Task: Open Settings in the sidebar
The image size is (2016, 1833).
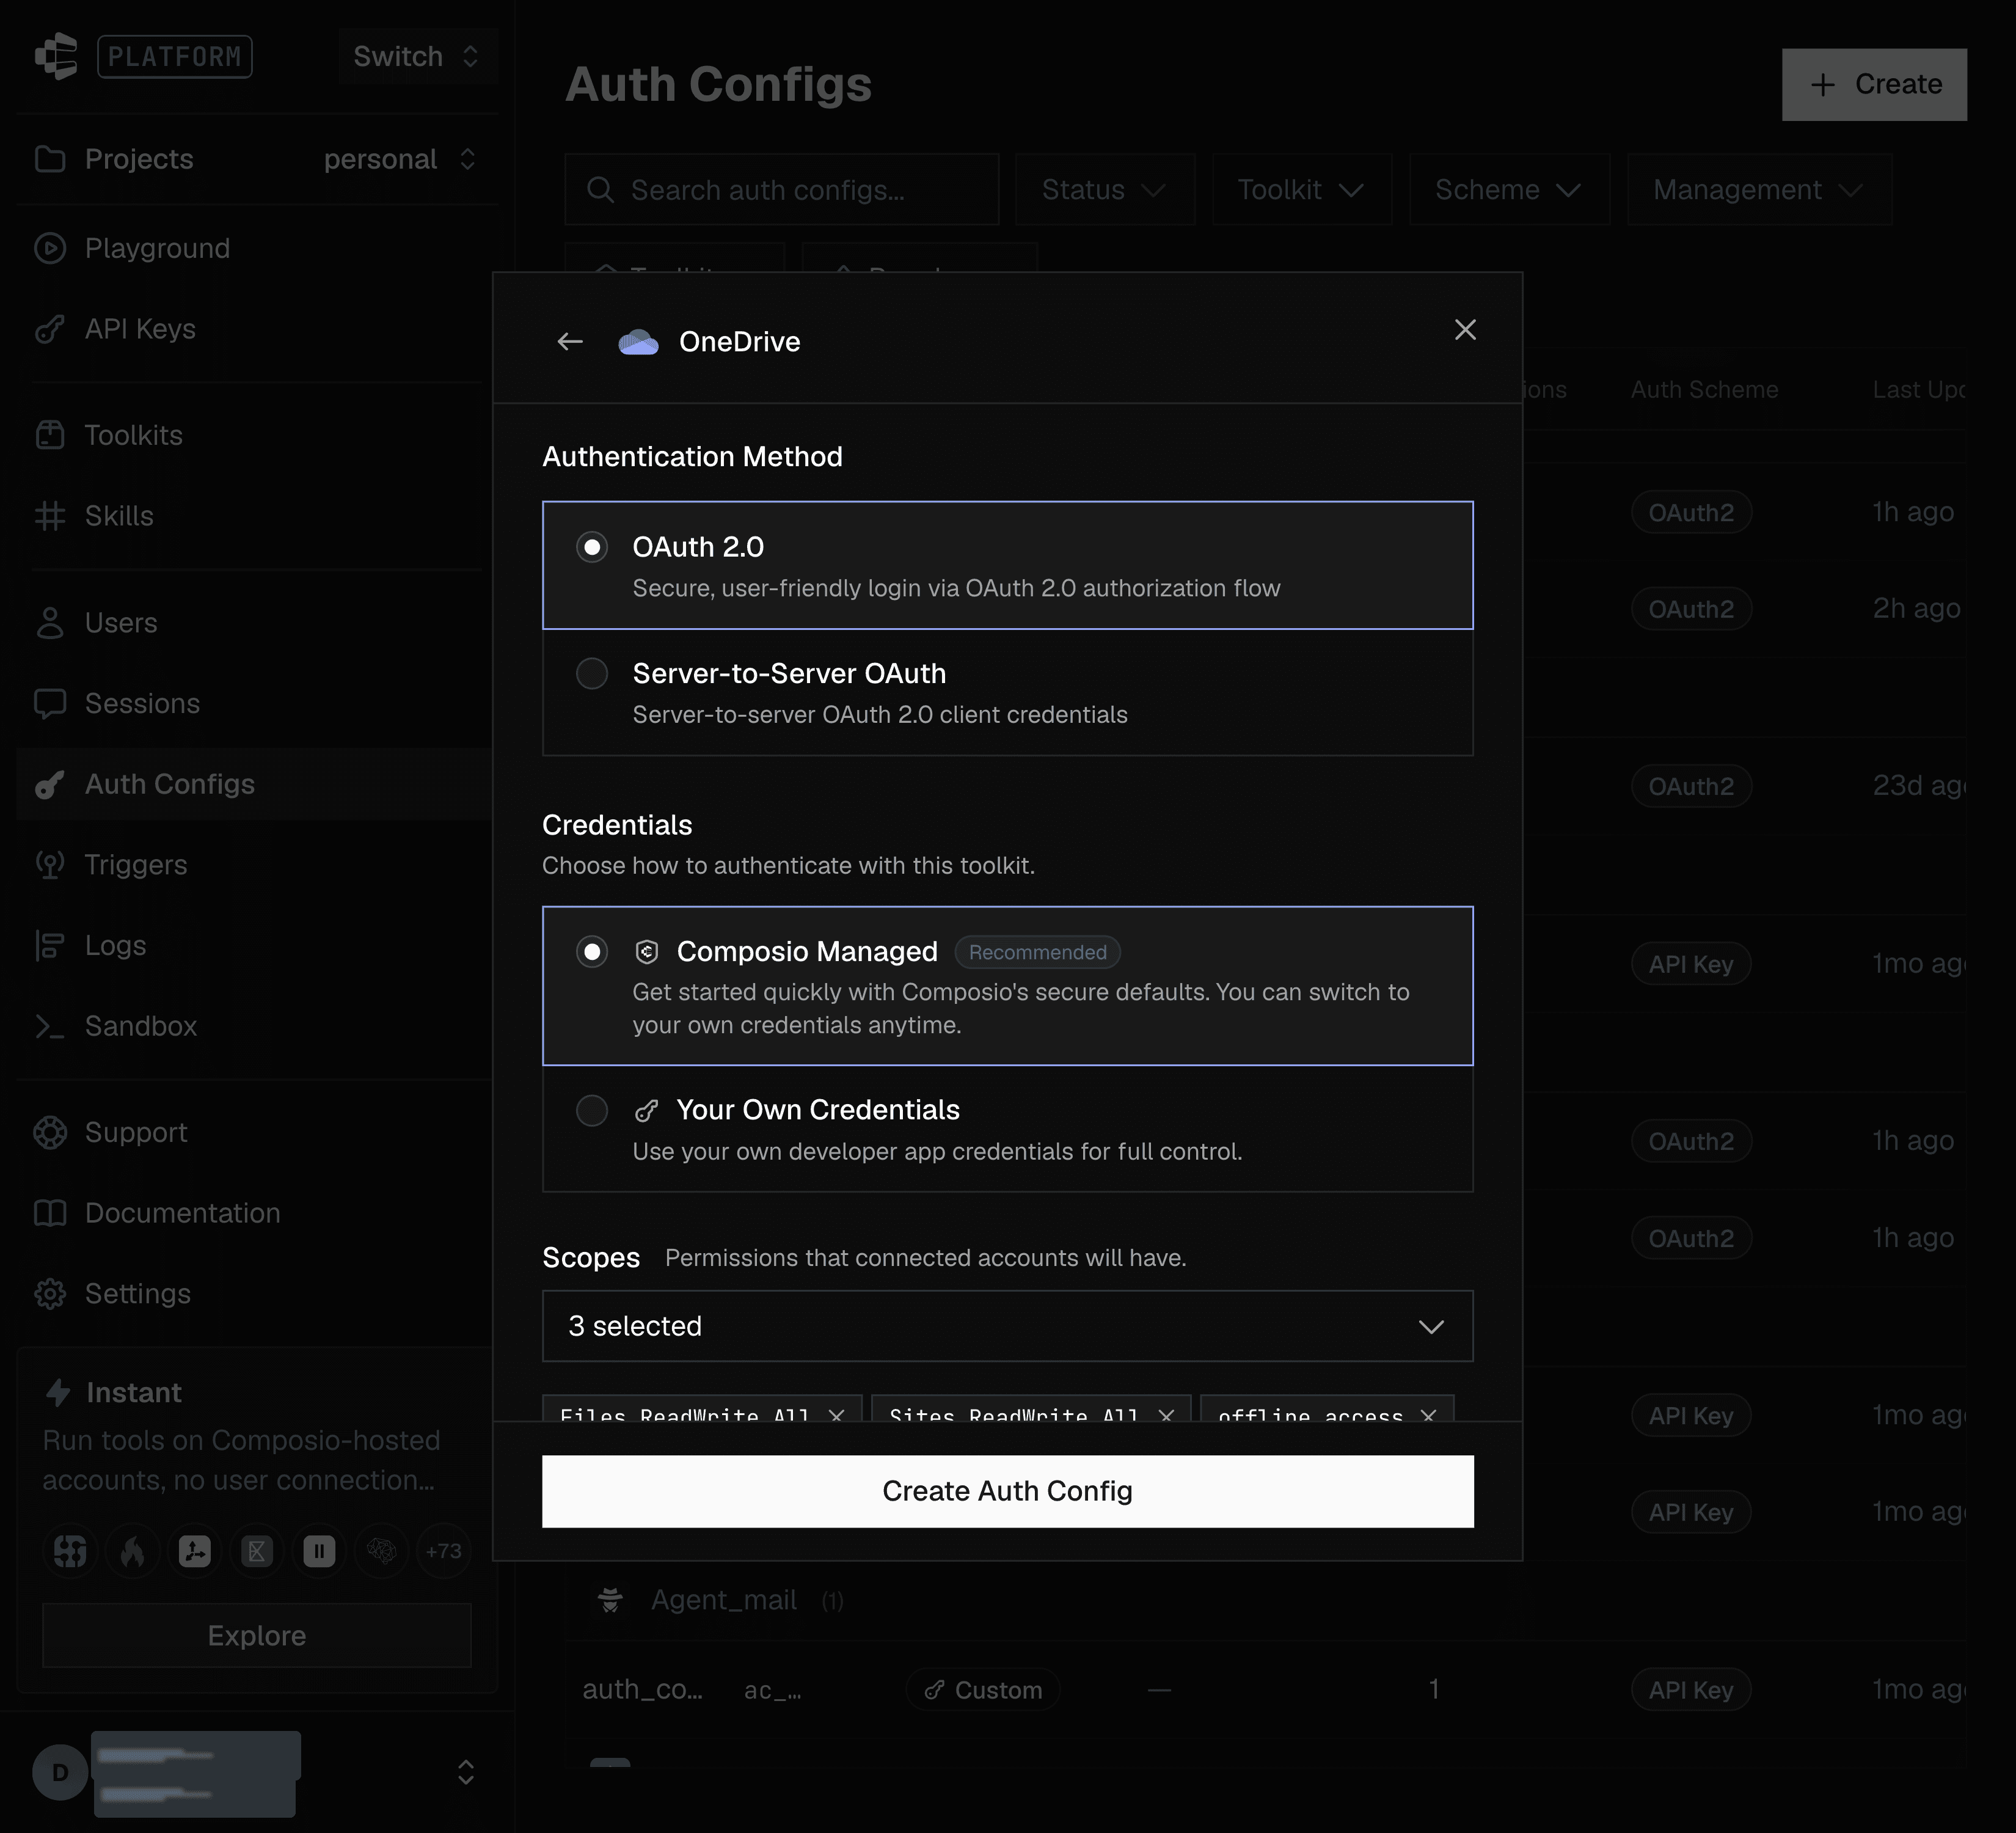Action: 257,1293
